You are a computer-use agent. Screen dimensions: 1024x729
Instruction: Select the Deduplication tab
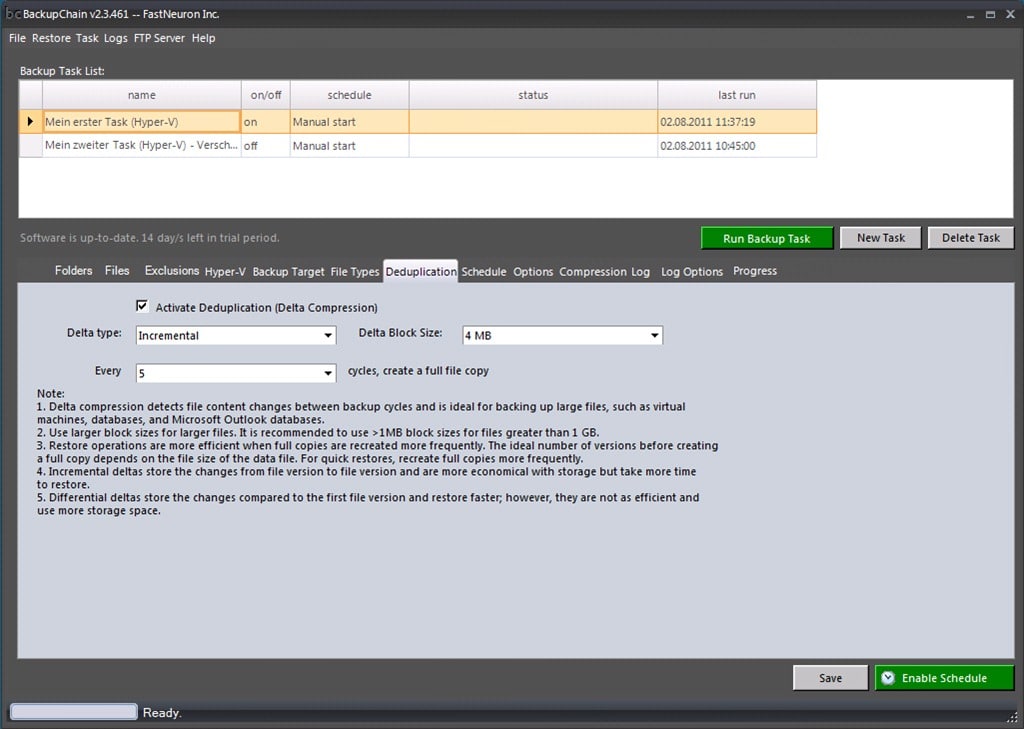[x=421, y=272]
